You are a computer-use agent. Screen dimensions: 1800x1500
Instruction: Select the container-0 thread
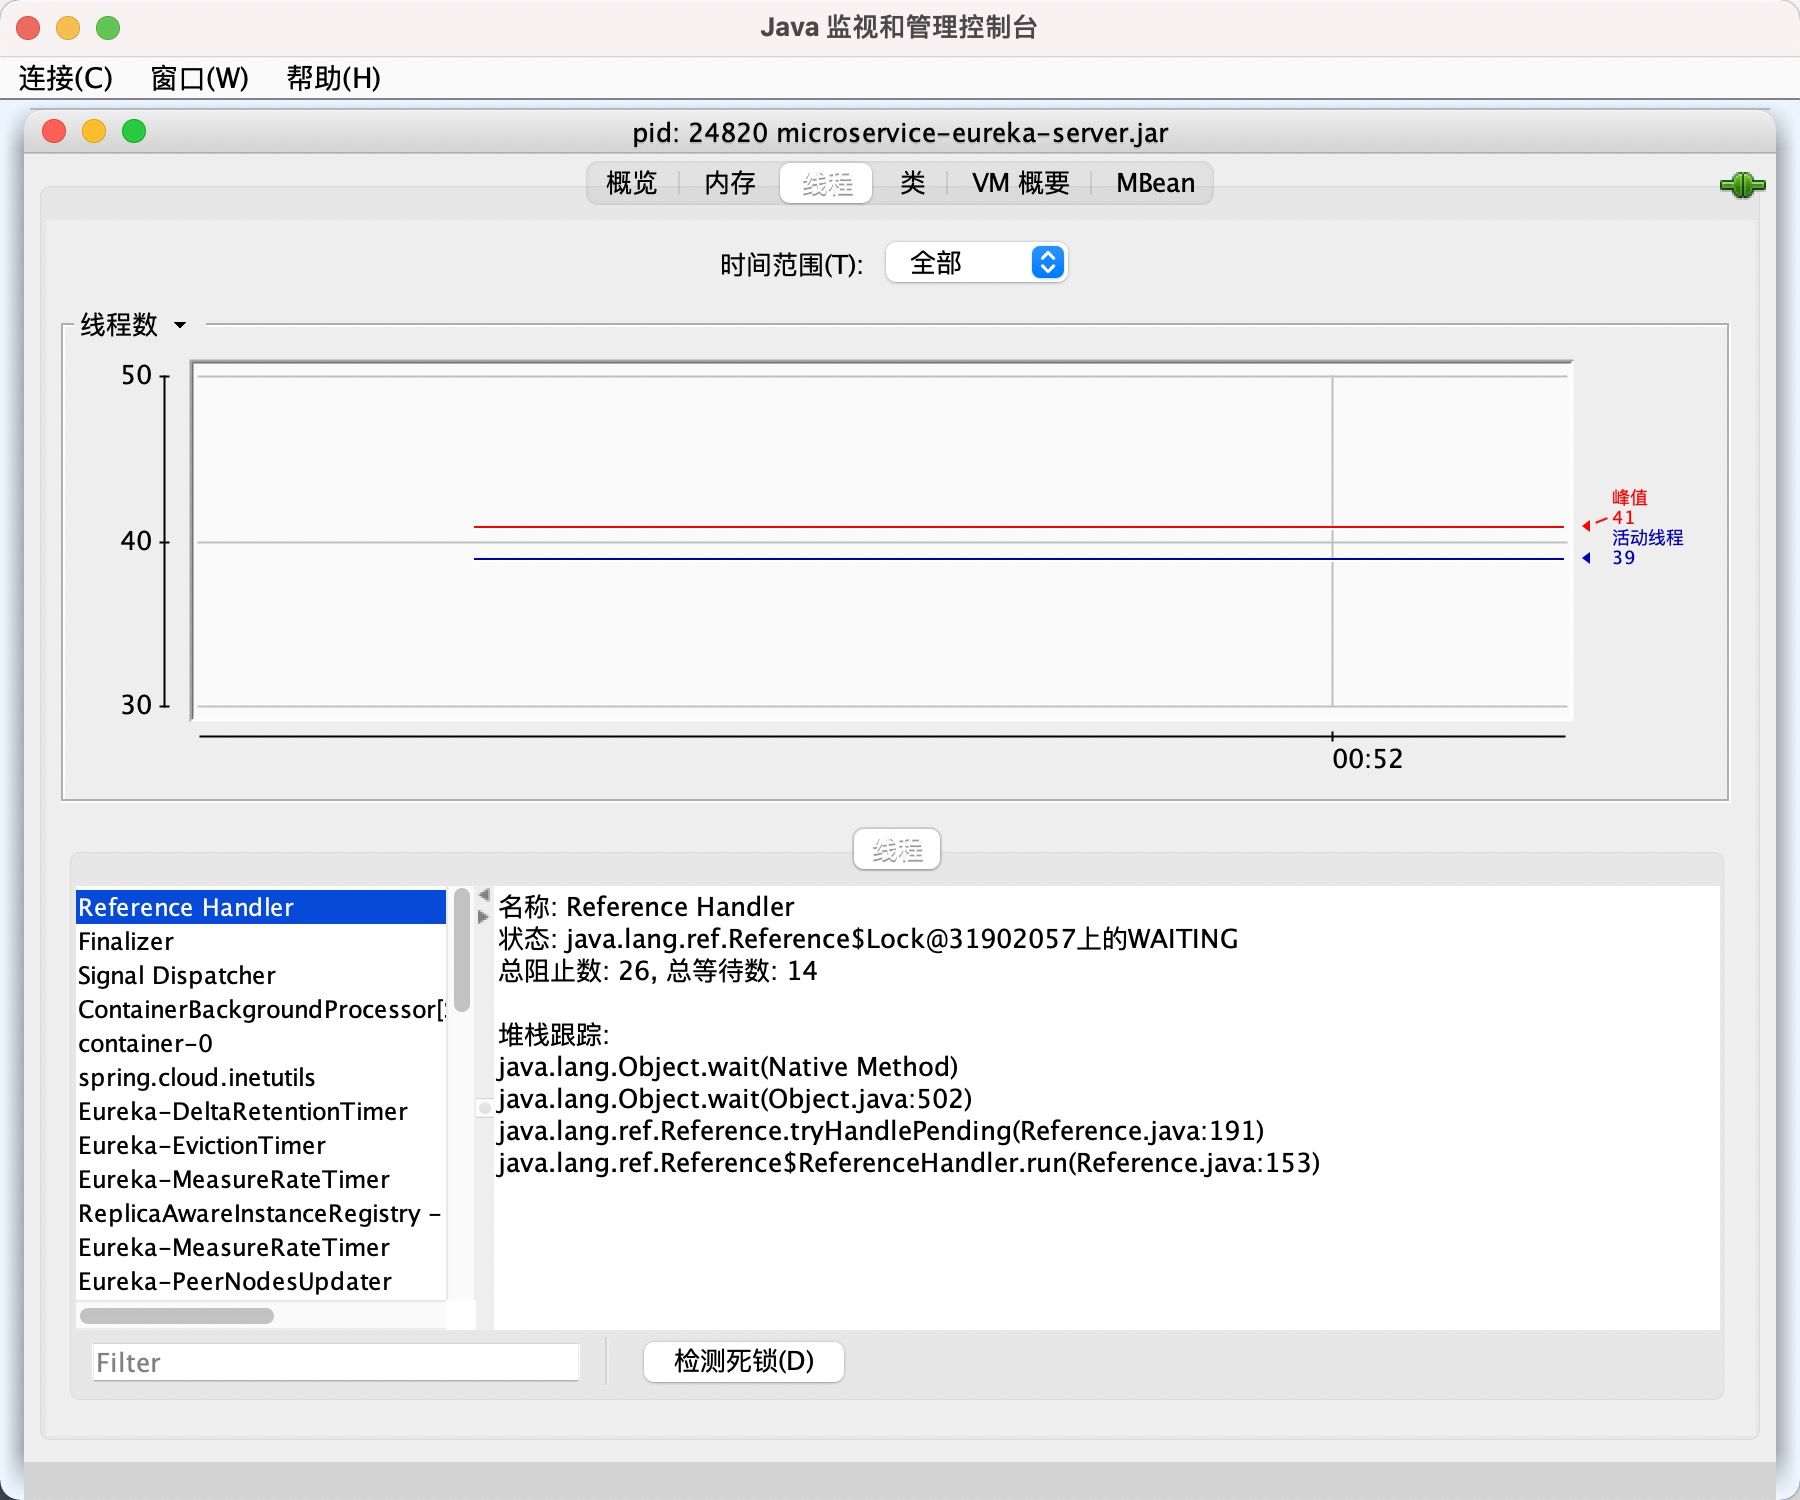coord(261,1043)
